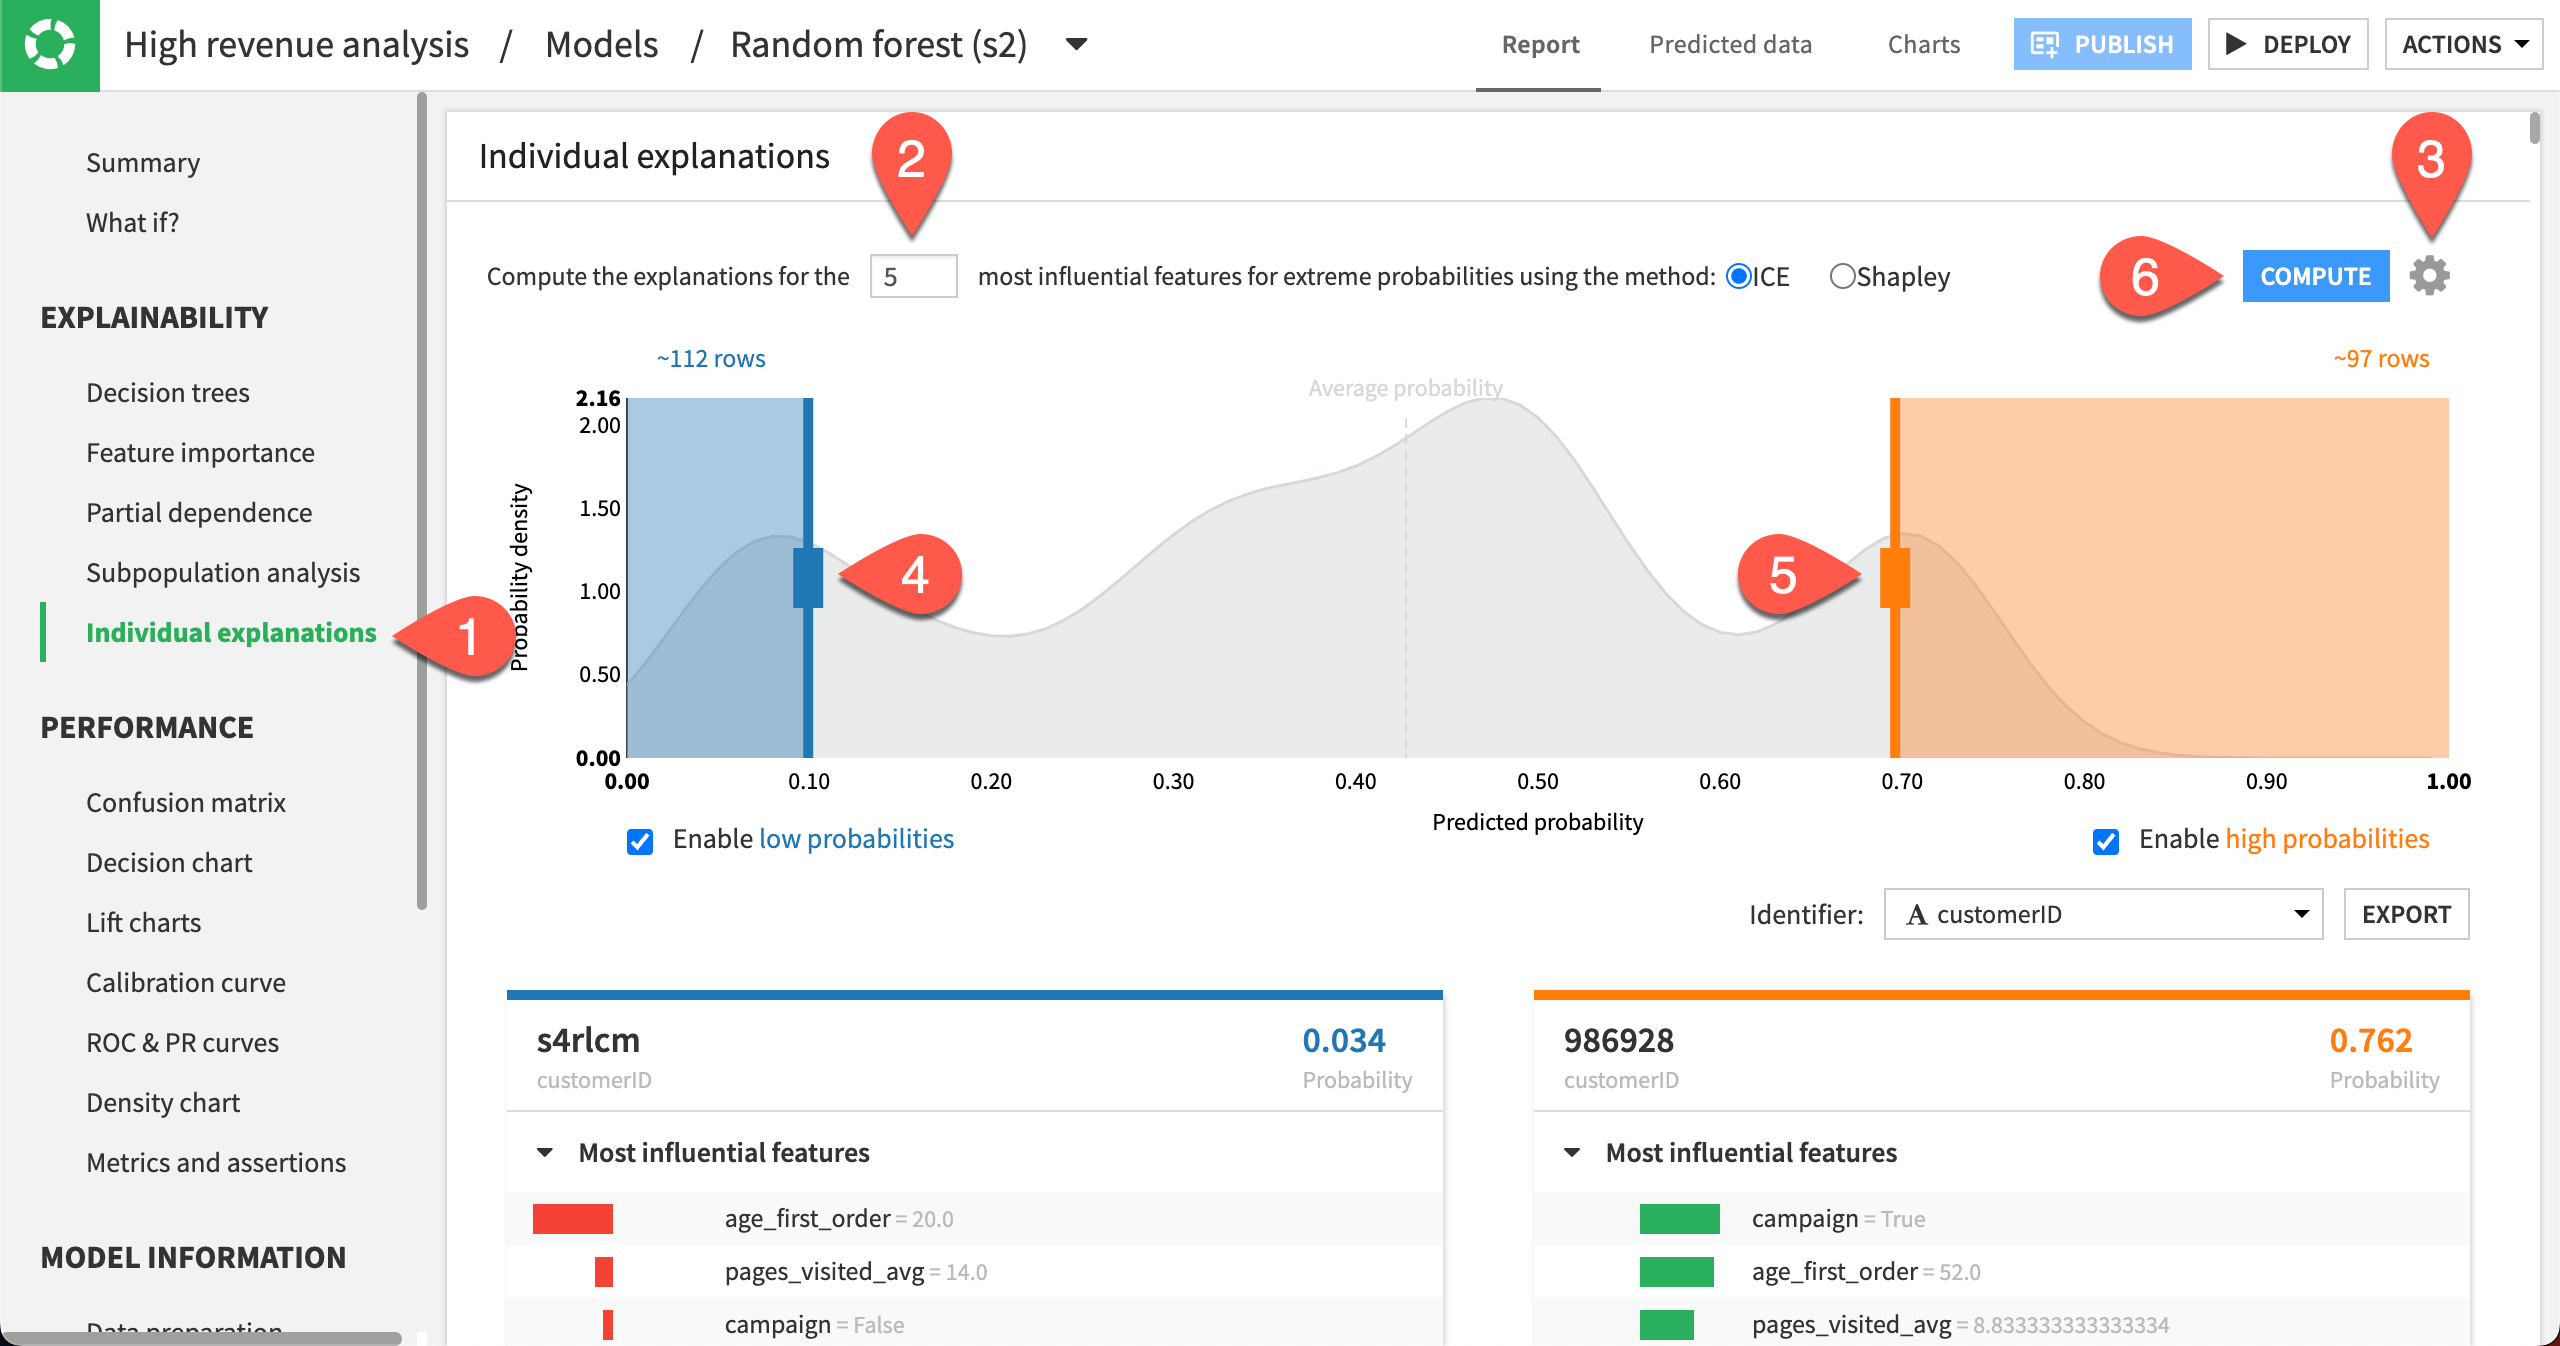This screenshot has width=2560, height=1346.
Task: Click the Export button
Action: pyautogui.click(x=2405, y=914)
